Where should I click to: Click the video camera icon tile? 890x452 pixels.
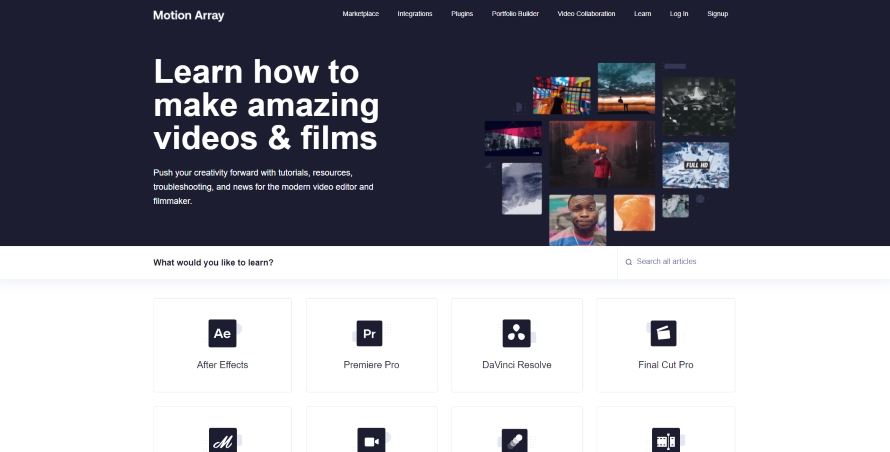pyautogui.click(x=371, y=441)
